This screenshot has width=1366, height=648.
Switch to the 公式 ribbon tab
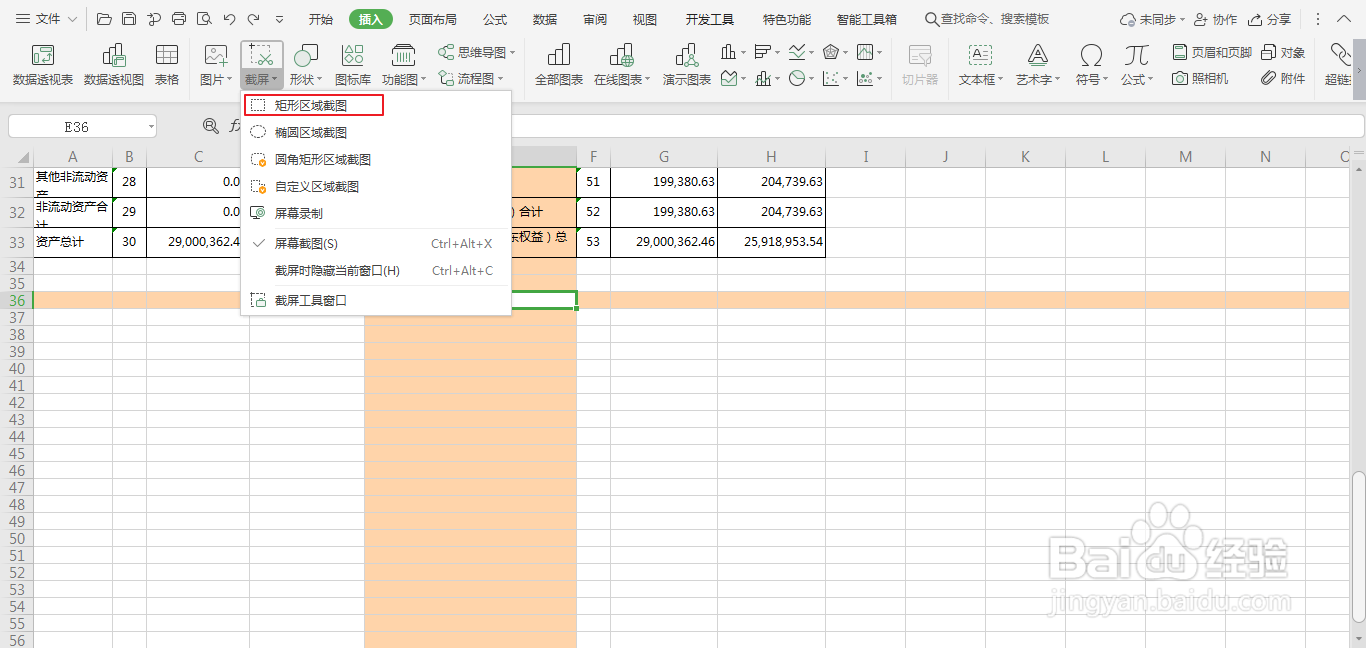click(x=495, y=19)
